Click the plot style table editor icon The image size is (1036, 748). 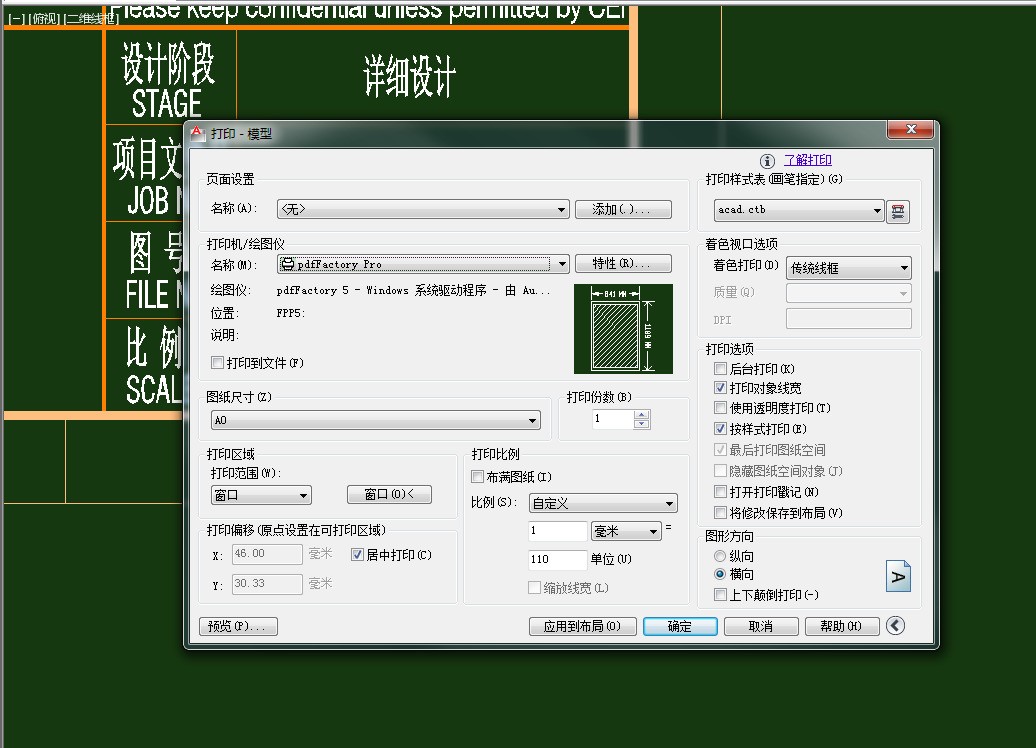[897, 211]
